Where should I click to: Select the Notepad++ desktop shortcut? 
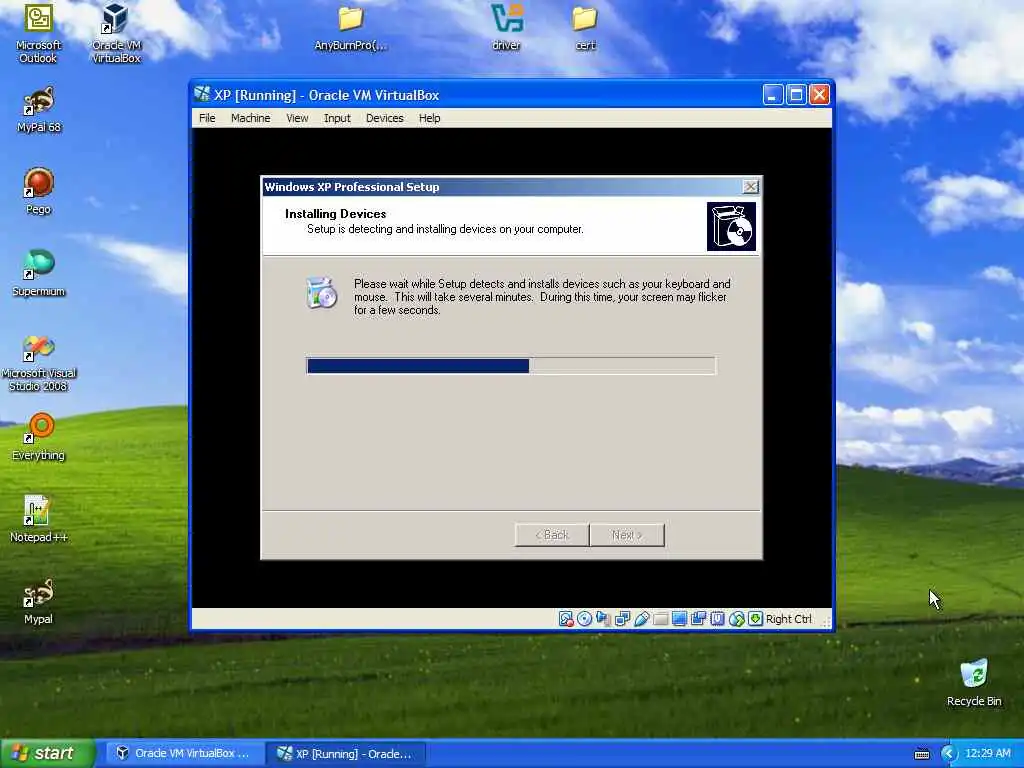tap(39, 519)
